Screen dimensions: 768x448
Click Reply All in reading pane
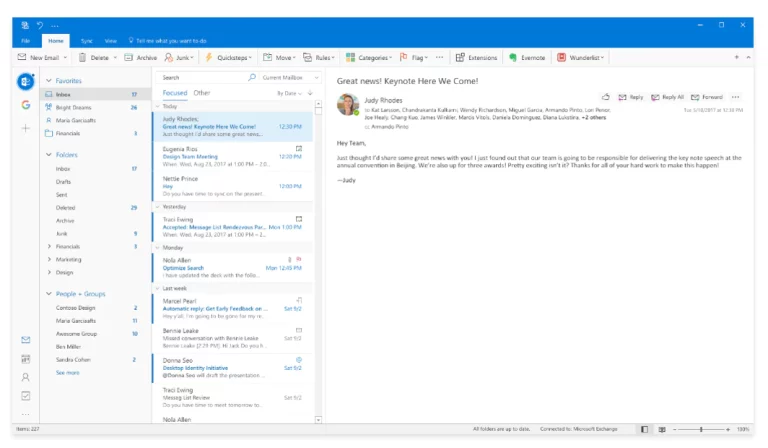[667, 97]
